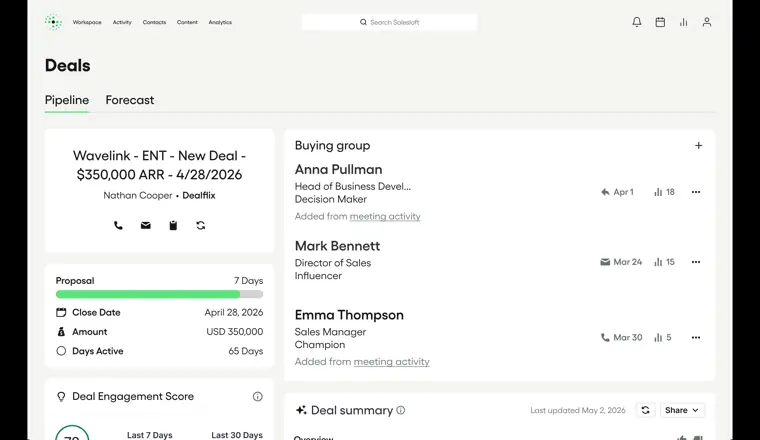The image size is (760, 440).
Task: Click Emma Thompson's engagement score 5
Action: [x=663, y=337]
